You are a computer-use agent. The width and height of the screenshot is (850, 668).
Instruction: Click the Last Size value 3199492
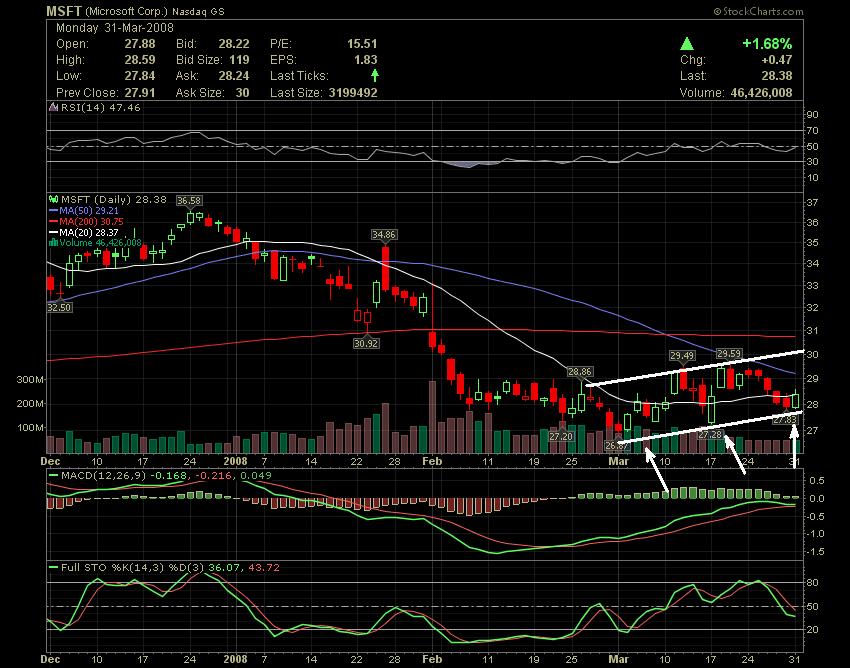(353, 93)
